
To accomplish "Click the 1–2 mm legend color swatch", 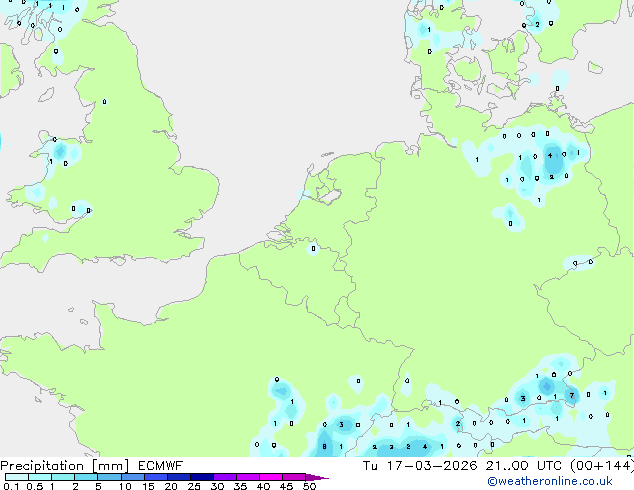I will pyautogui.click(x=63, y=477).
